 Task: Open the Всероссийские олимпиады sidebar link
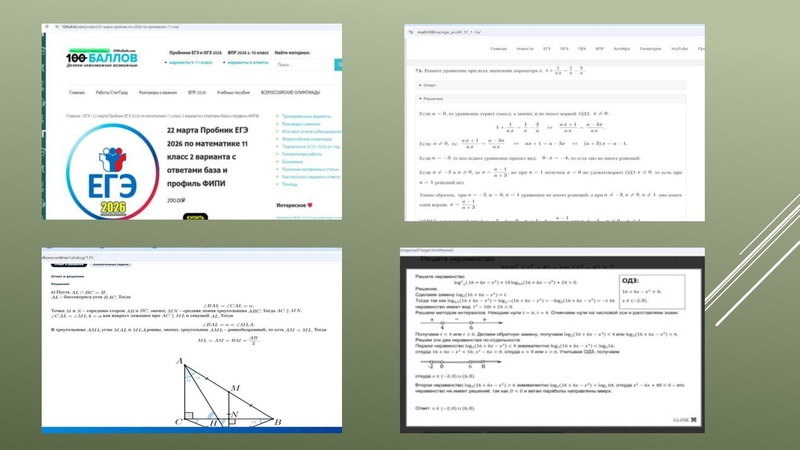pos(307,139)
